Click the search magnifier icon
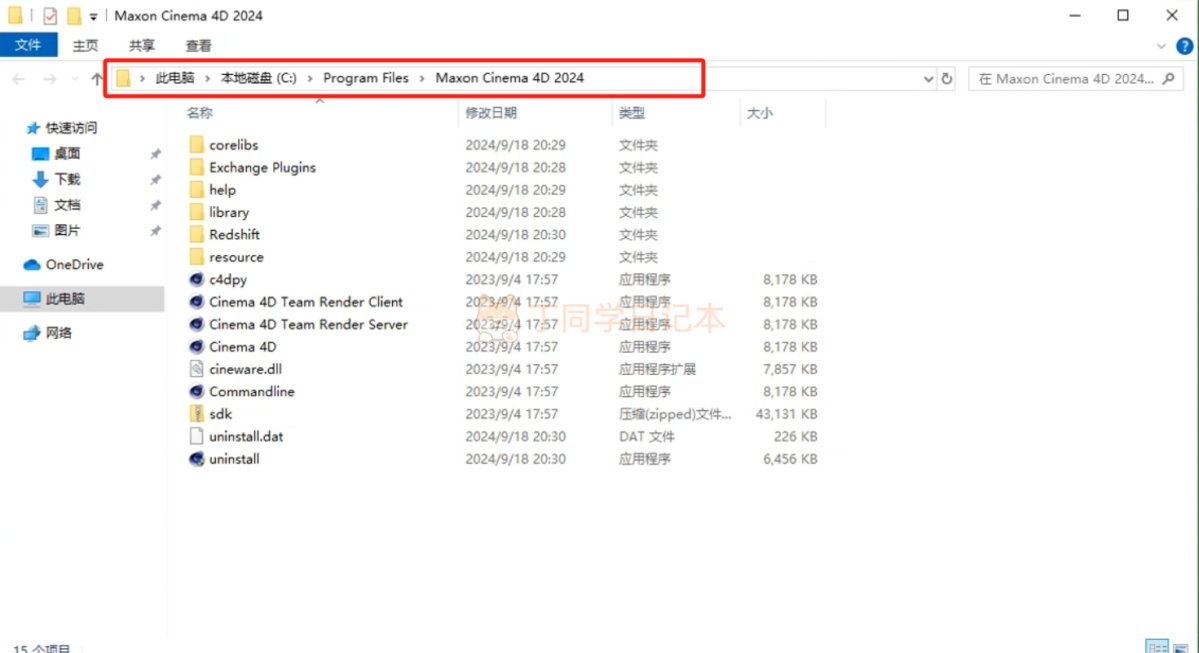 coord(1168,78)
